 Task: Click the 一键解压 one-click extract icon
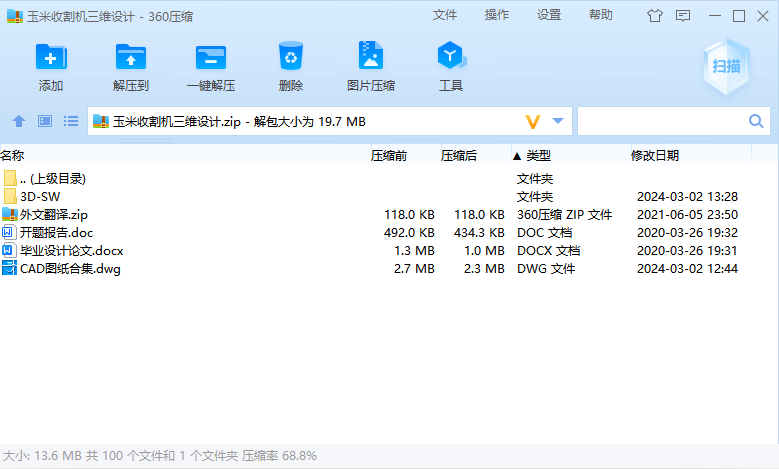coord(211,58)
